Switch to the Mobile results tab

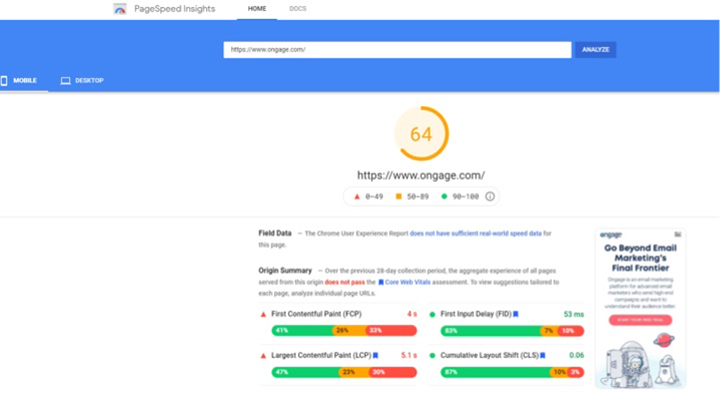coord(20,80)
